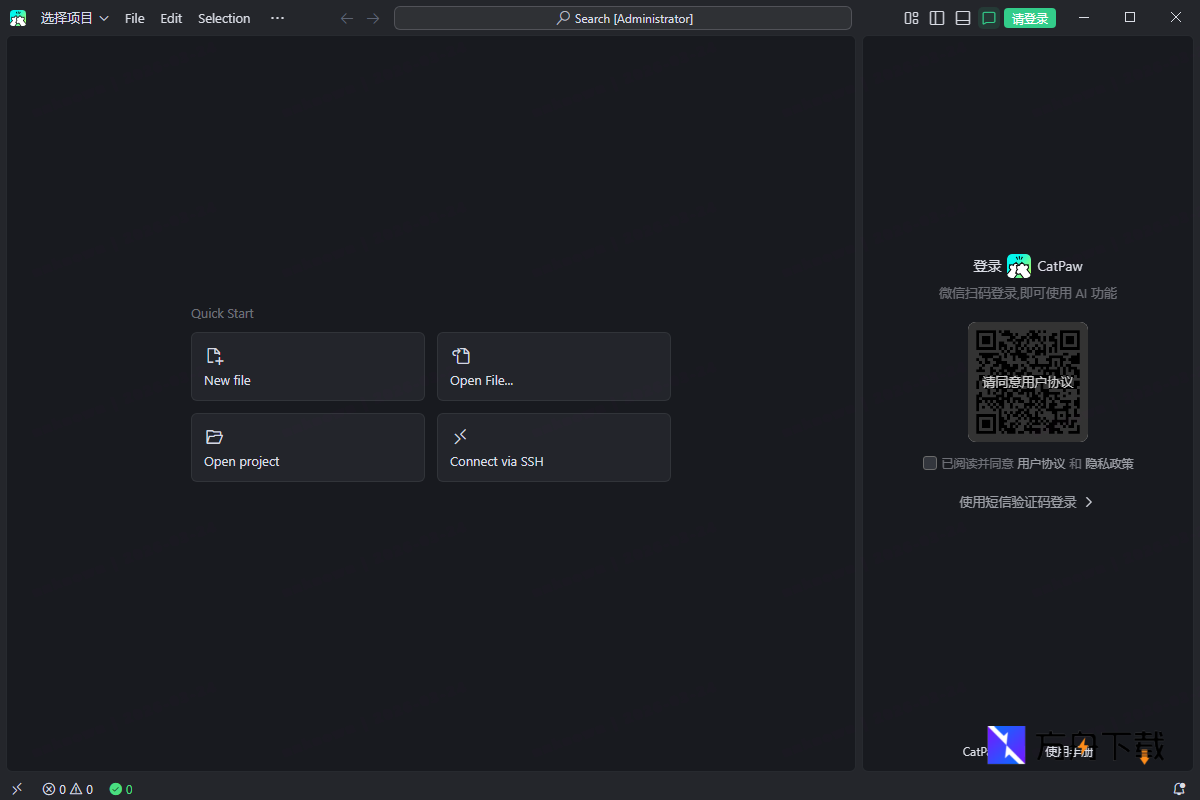Expand the overflow menu with three dots
The image size is (1200, 800).
click(277, 18)
